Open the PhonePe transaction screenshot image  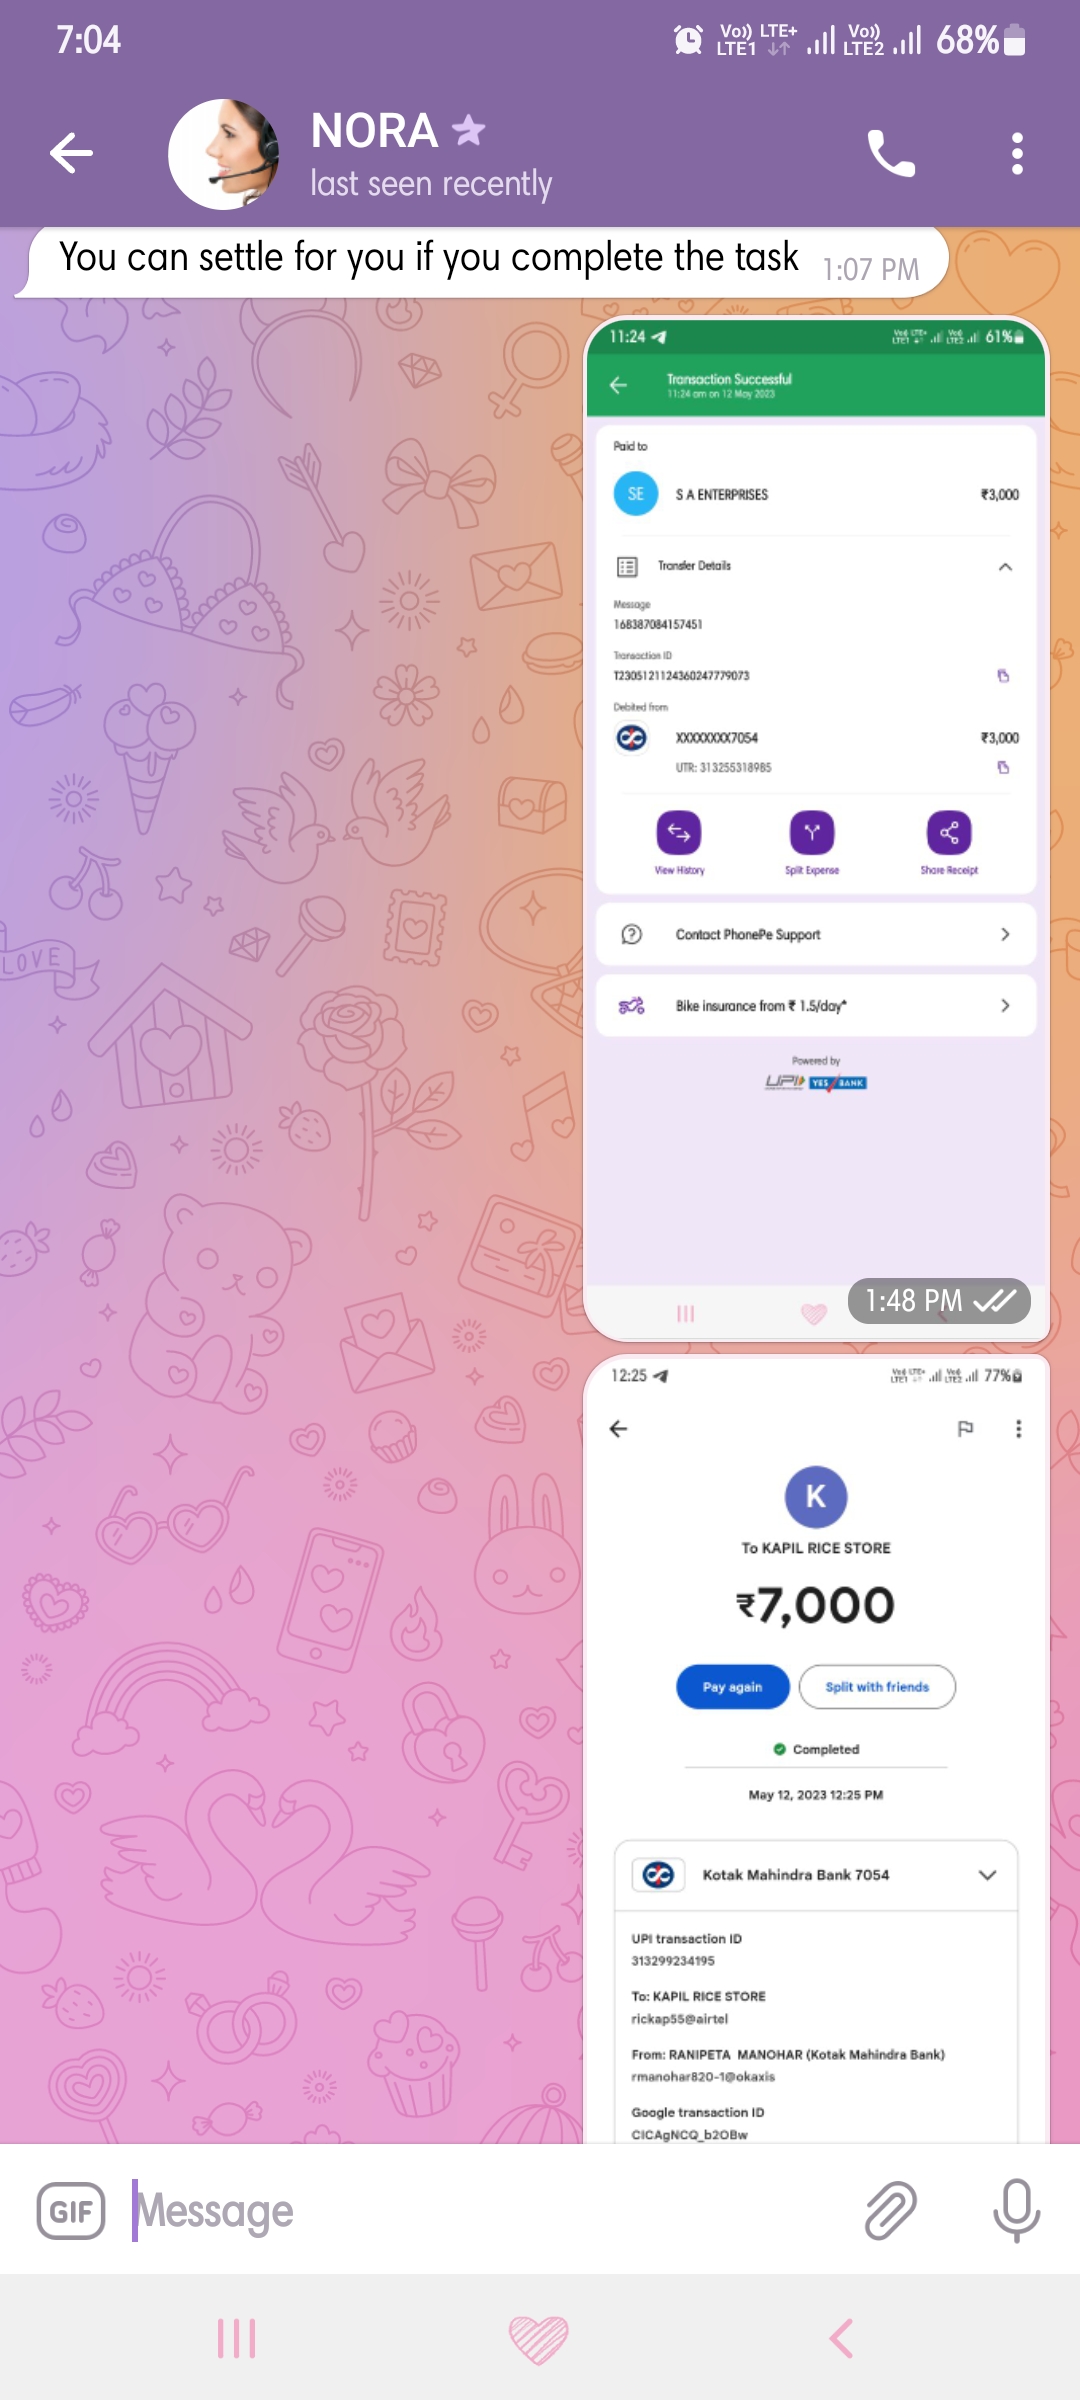tap(816, 828)
